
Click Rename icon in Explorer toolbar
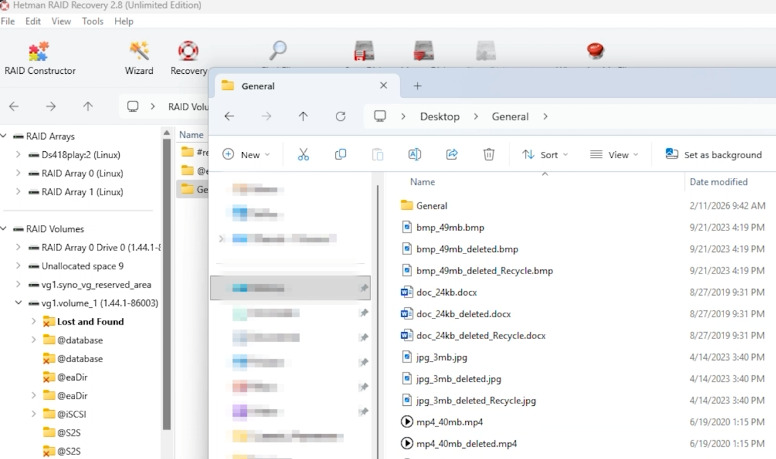click(415, 154)
